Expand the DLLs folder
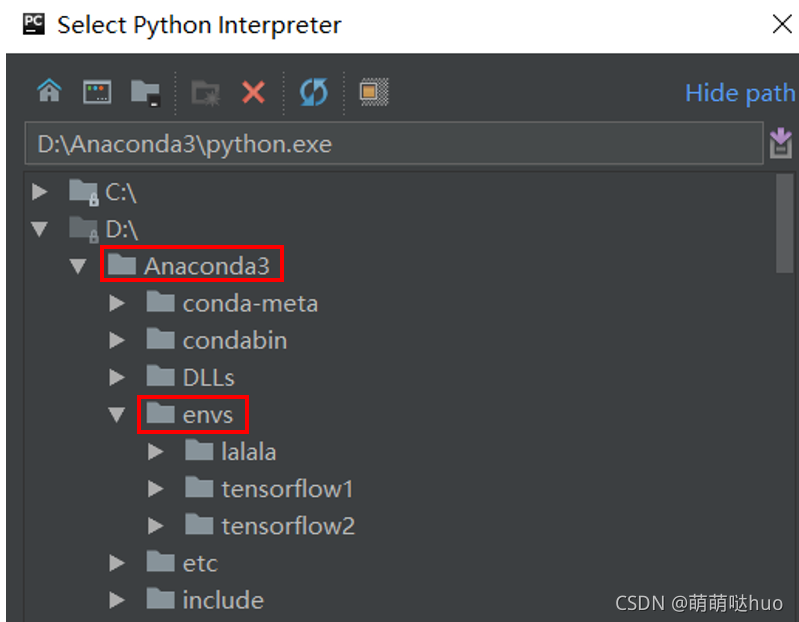Image resolution: width=799 pixels, height=622 pixels. (x=117, y=377)
